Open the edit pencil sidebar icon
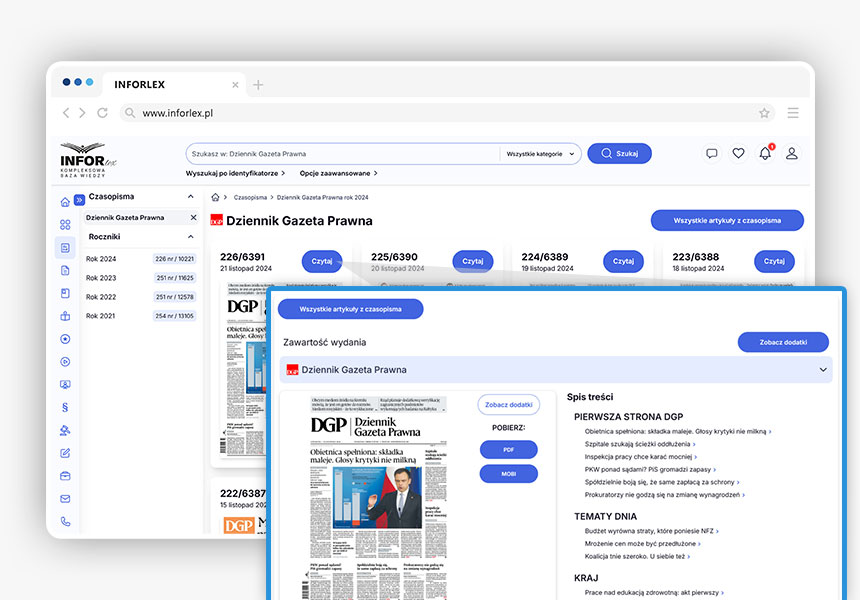The width and height of the screenshot is (860, 600). [x=65, y=453]
